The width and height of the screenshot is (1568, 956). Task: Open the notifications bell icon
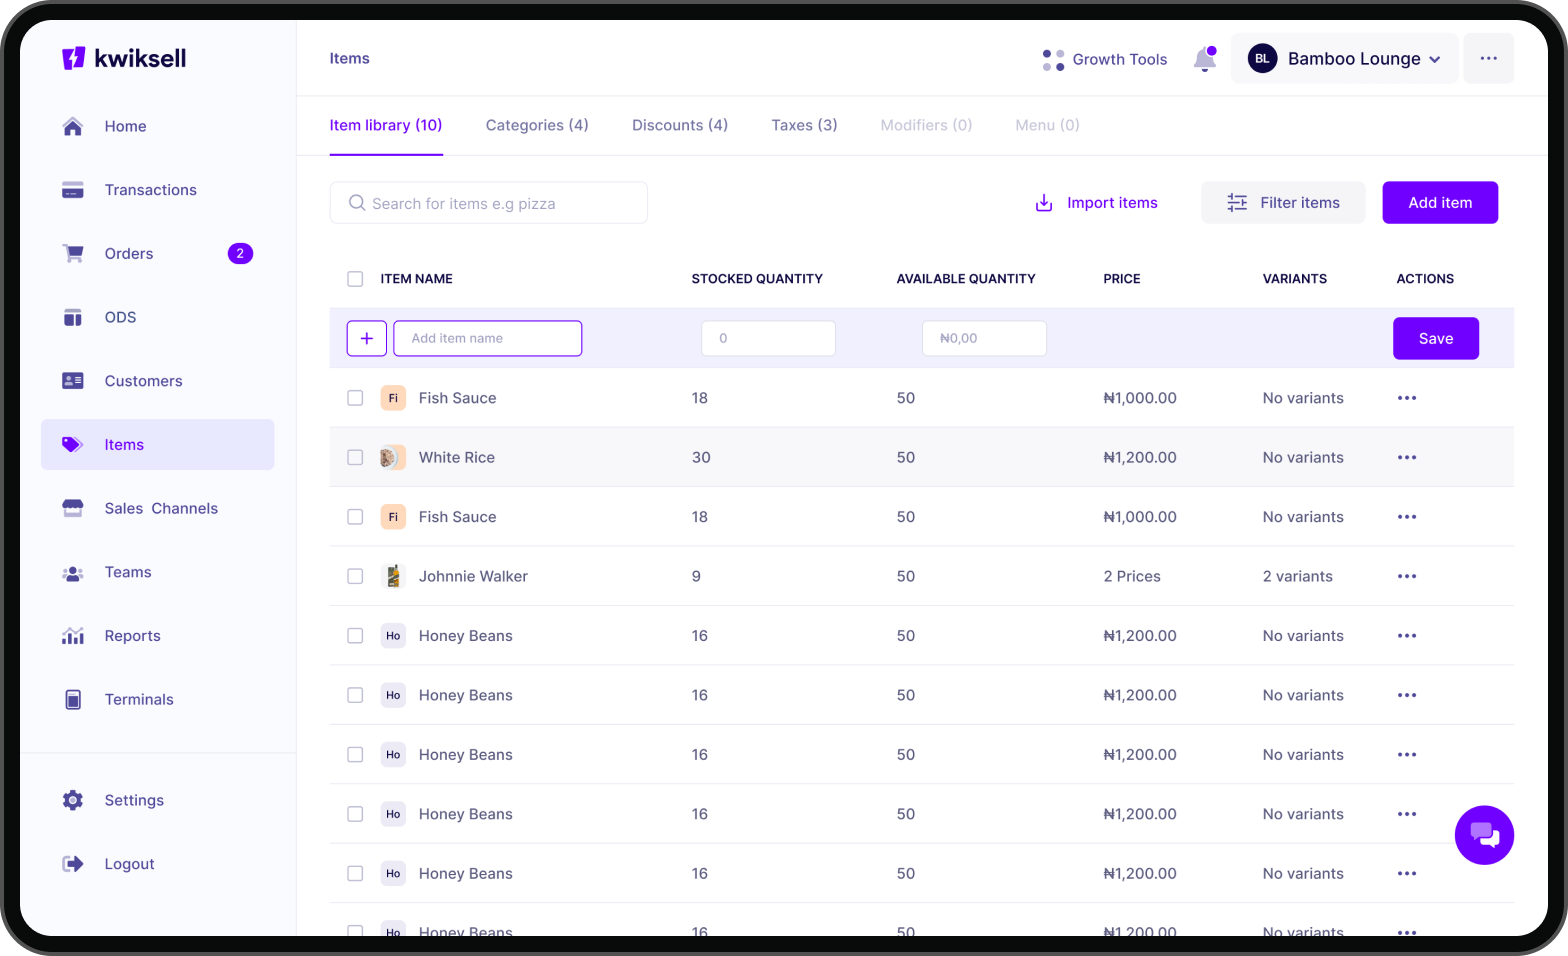1204,60
